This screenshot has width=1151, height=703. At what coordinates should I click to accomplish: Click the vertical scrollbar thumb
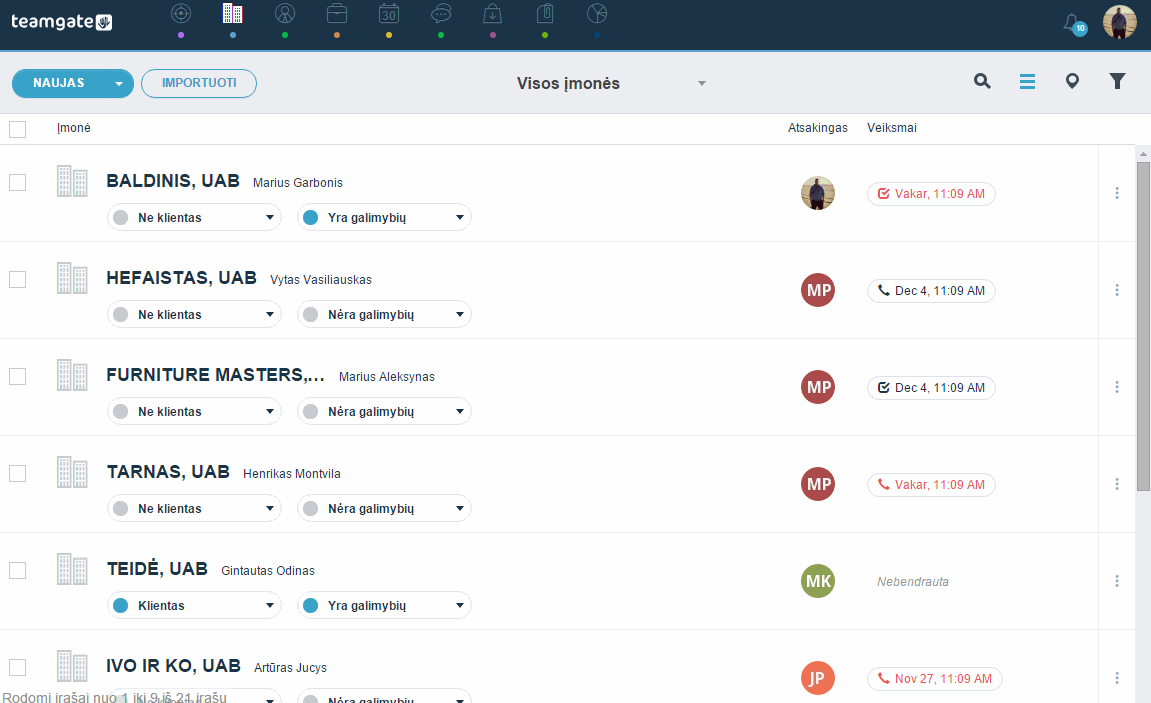1143,326
